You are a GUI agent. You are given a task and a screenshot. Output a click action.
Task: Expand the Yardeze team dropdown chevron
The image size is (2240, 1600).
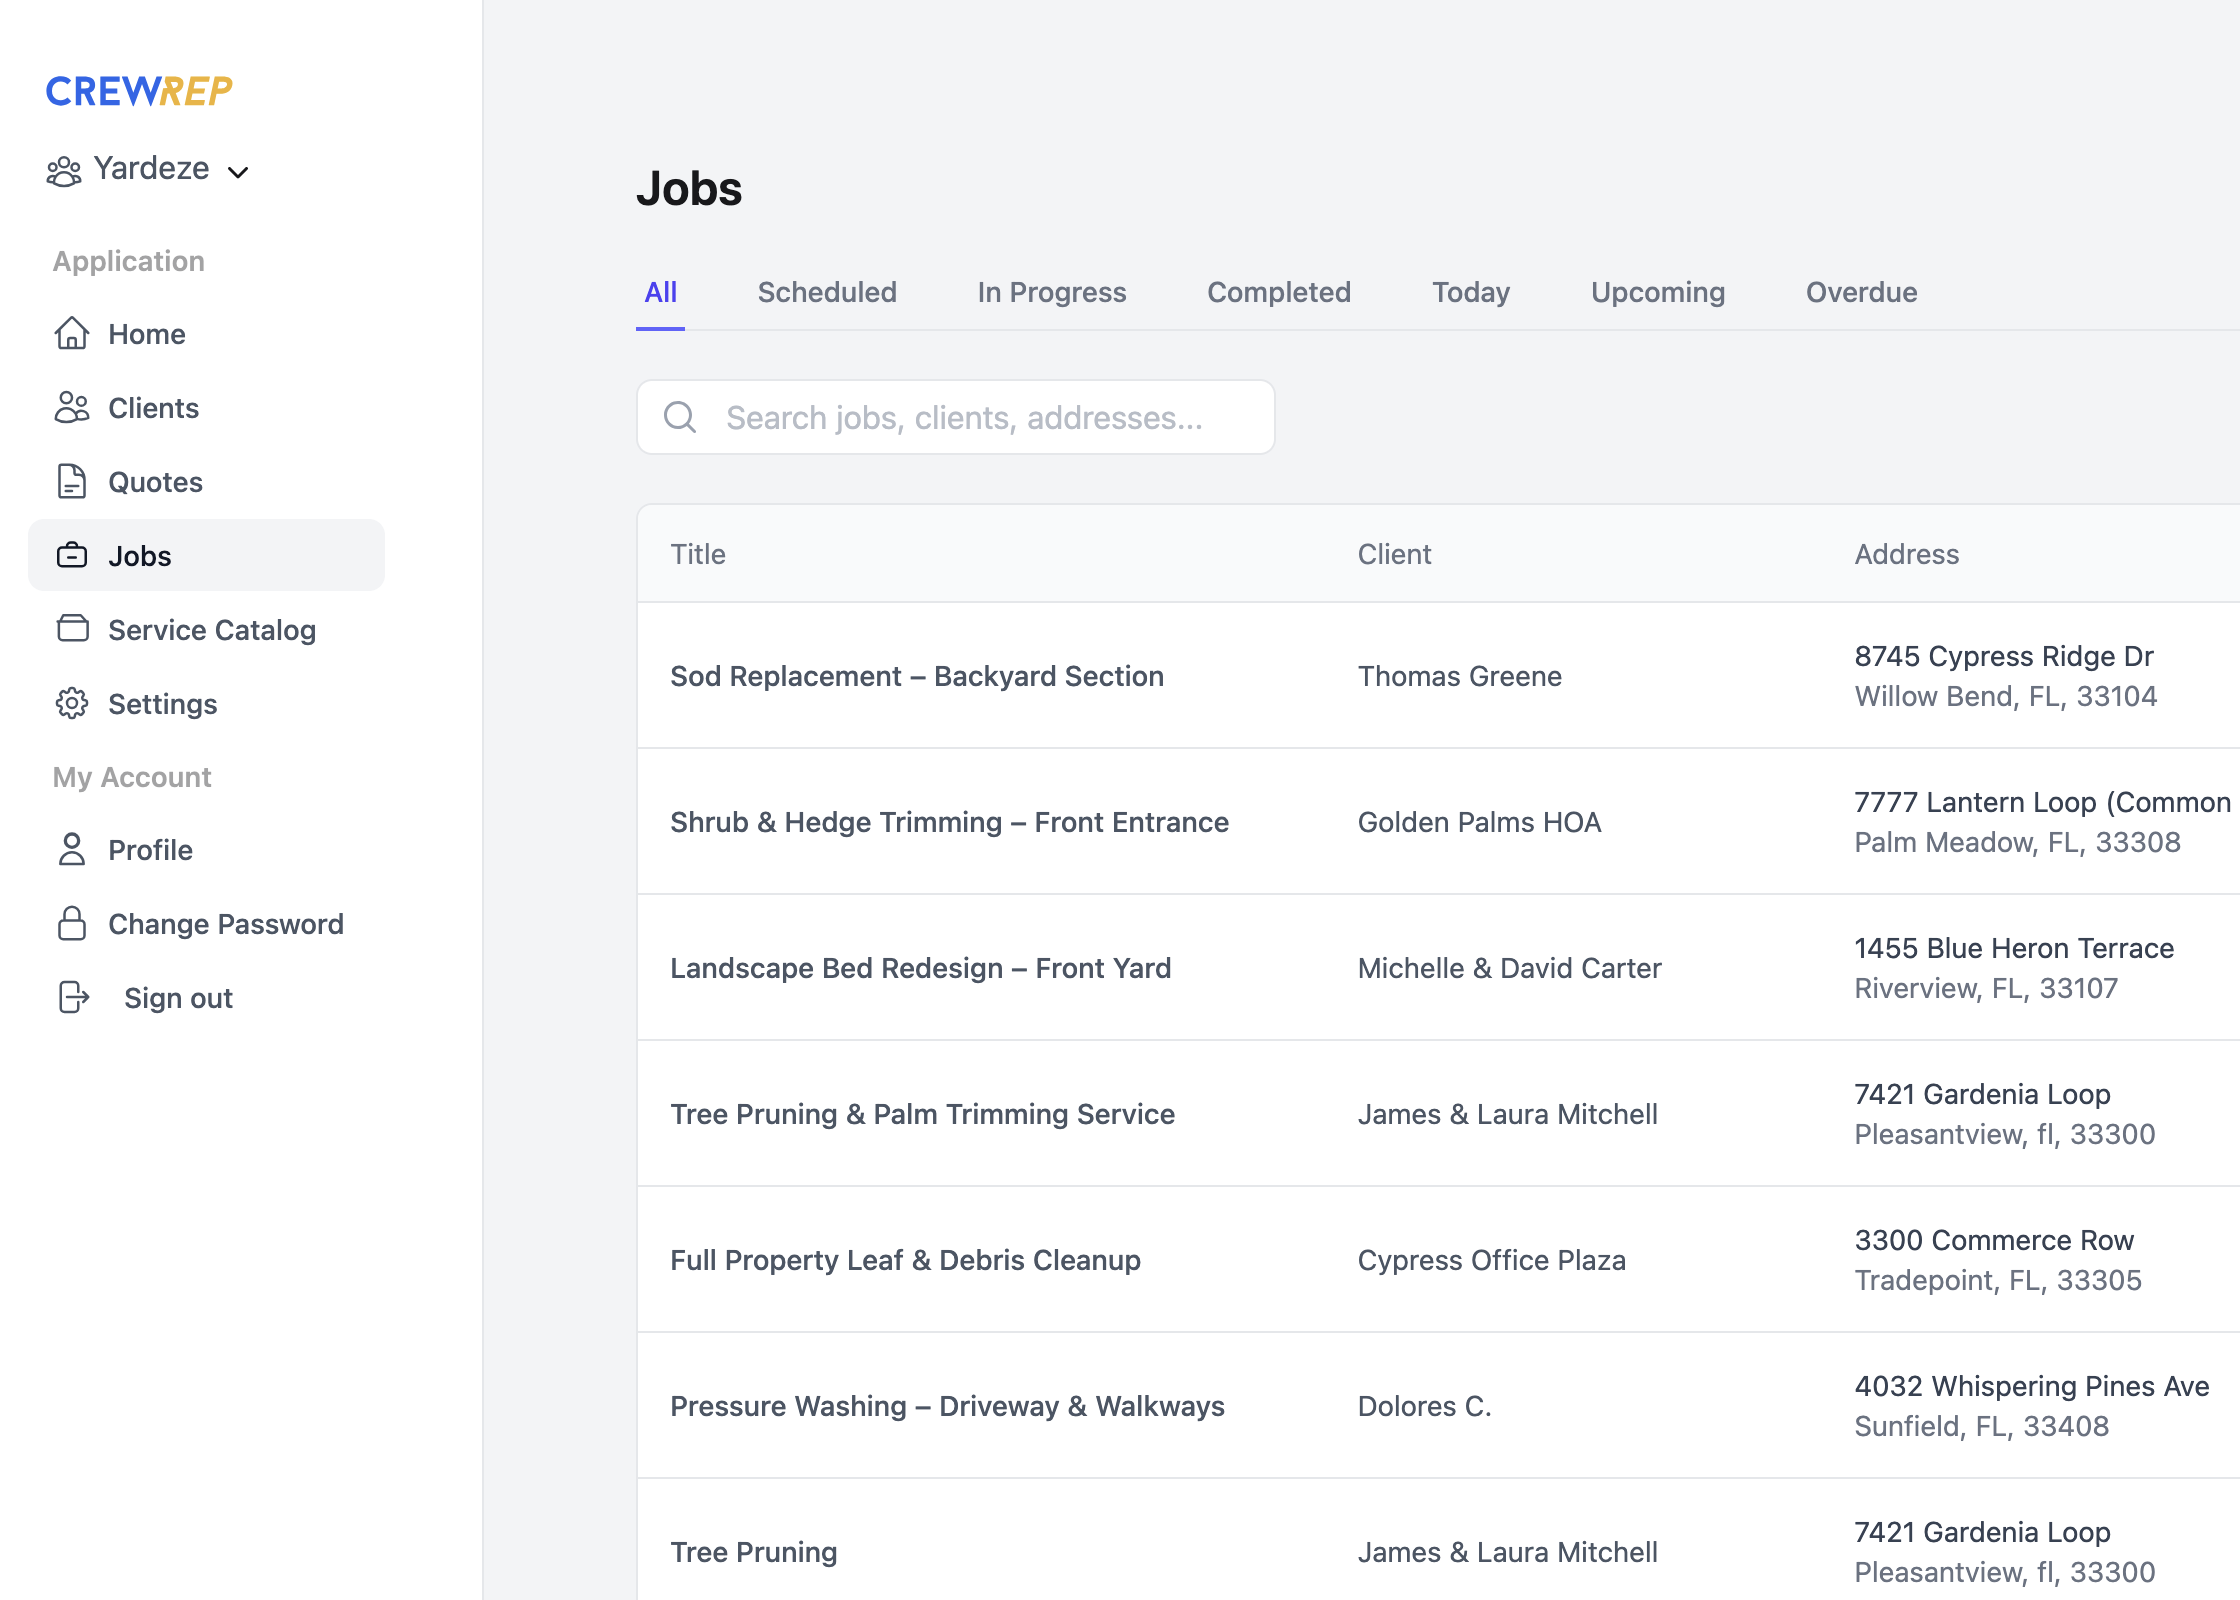tap(238, 172)
